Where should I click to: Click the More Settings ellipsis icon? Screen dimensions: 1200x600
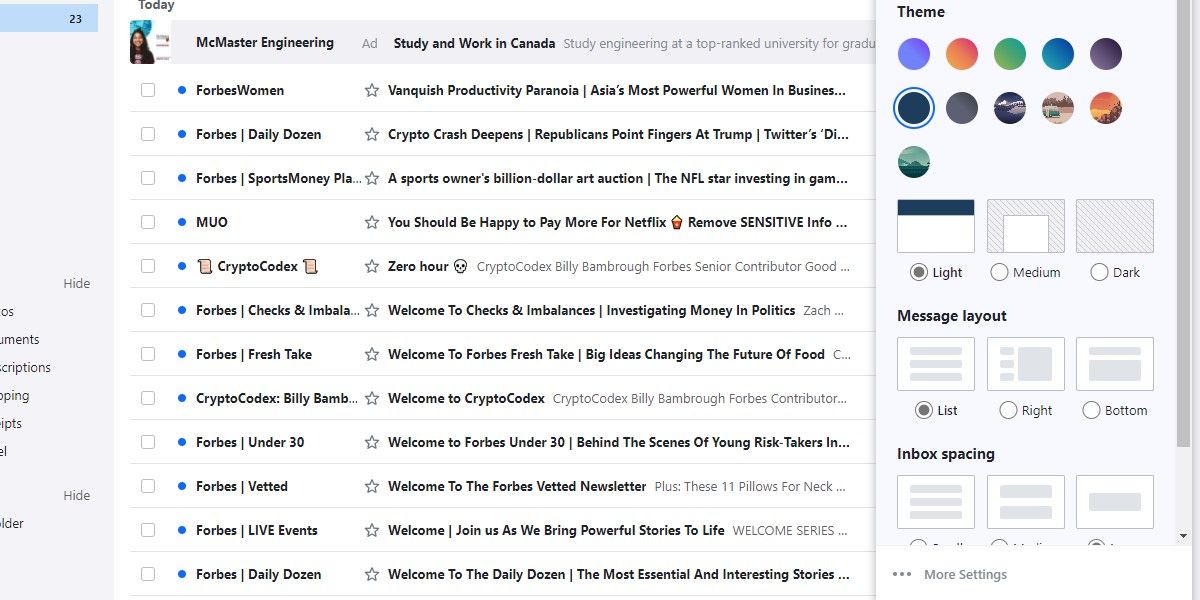point(903,573)
